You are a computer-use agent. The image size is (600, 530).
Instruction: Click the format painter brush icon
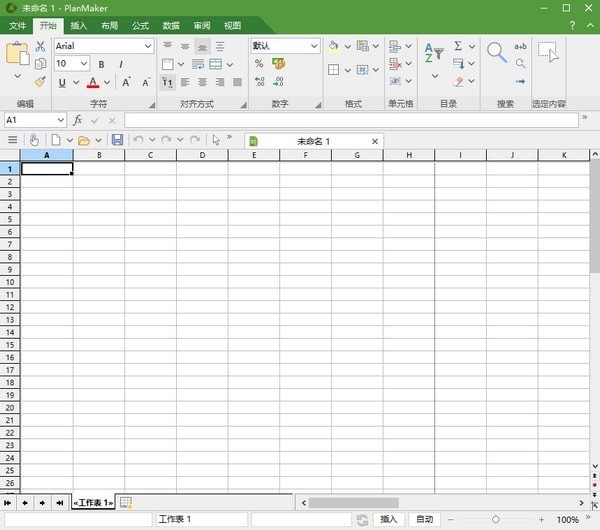coord(40,82)
